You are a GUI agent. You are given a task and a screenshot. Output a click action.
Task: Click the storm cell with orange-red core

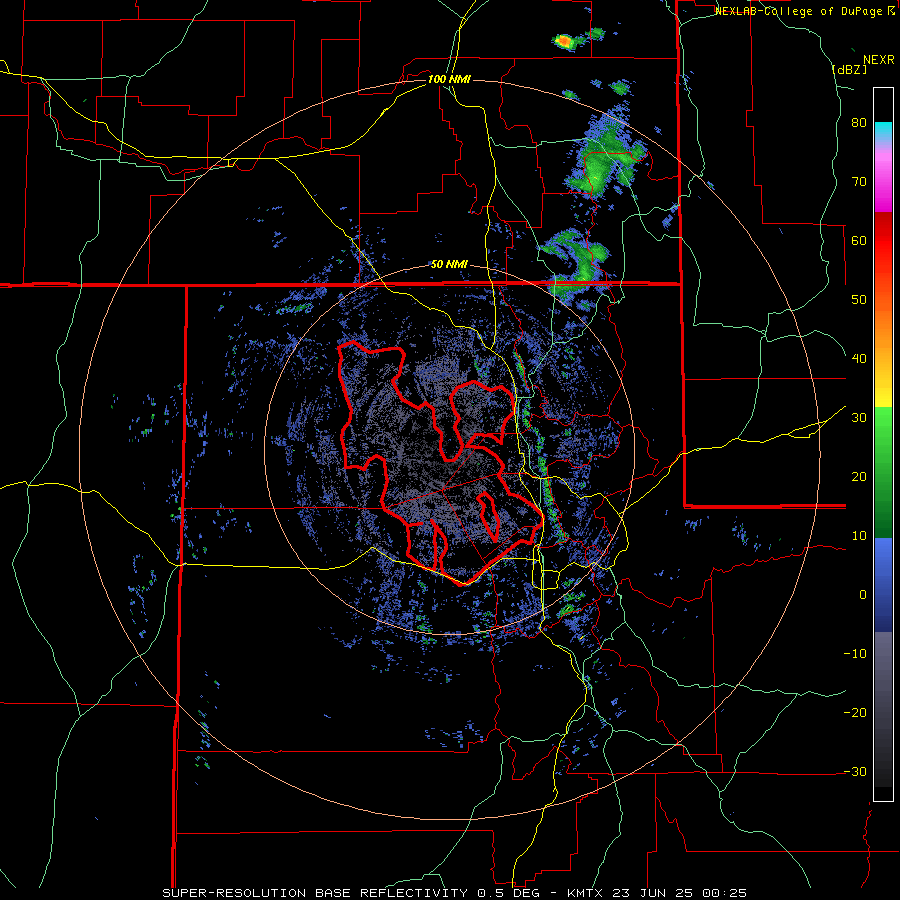tap(565, 41)
